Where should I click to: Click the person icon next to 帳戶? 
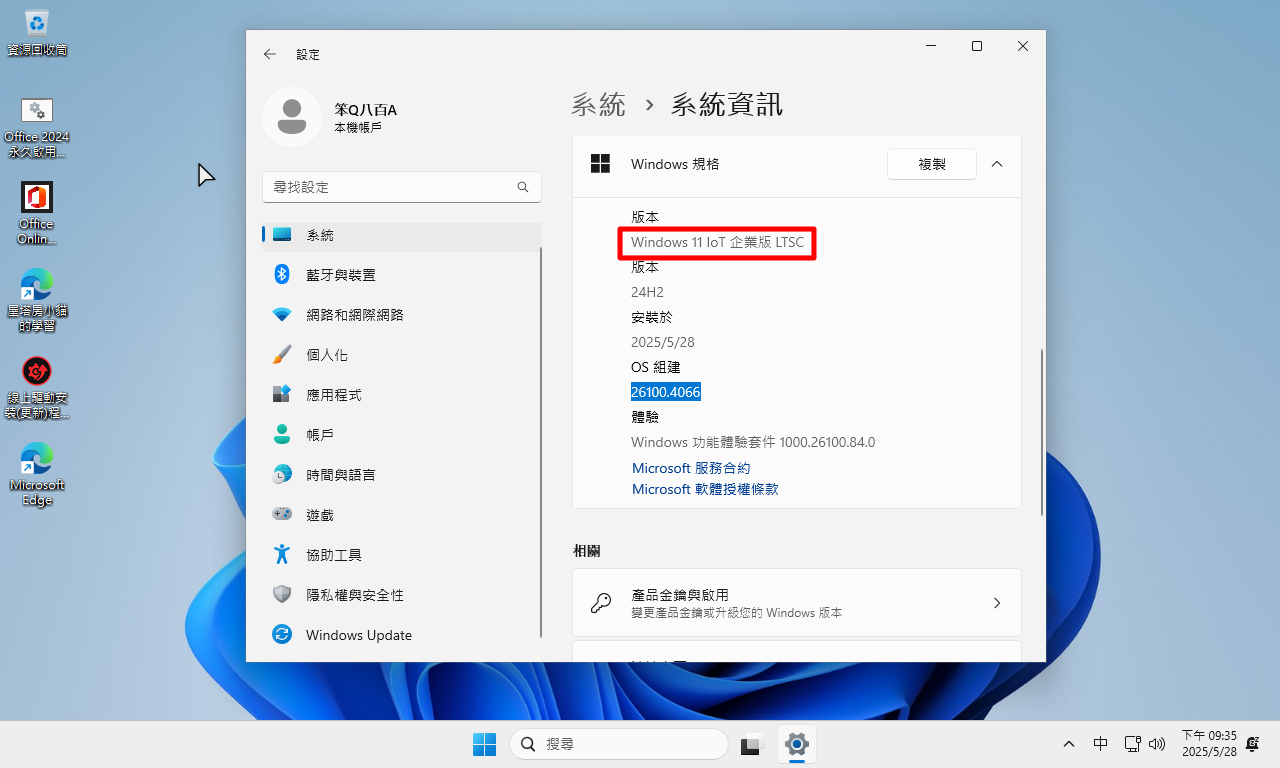[x=282, y=435]
